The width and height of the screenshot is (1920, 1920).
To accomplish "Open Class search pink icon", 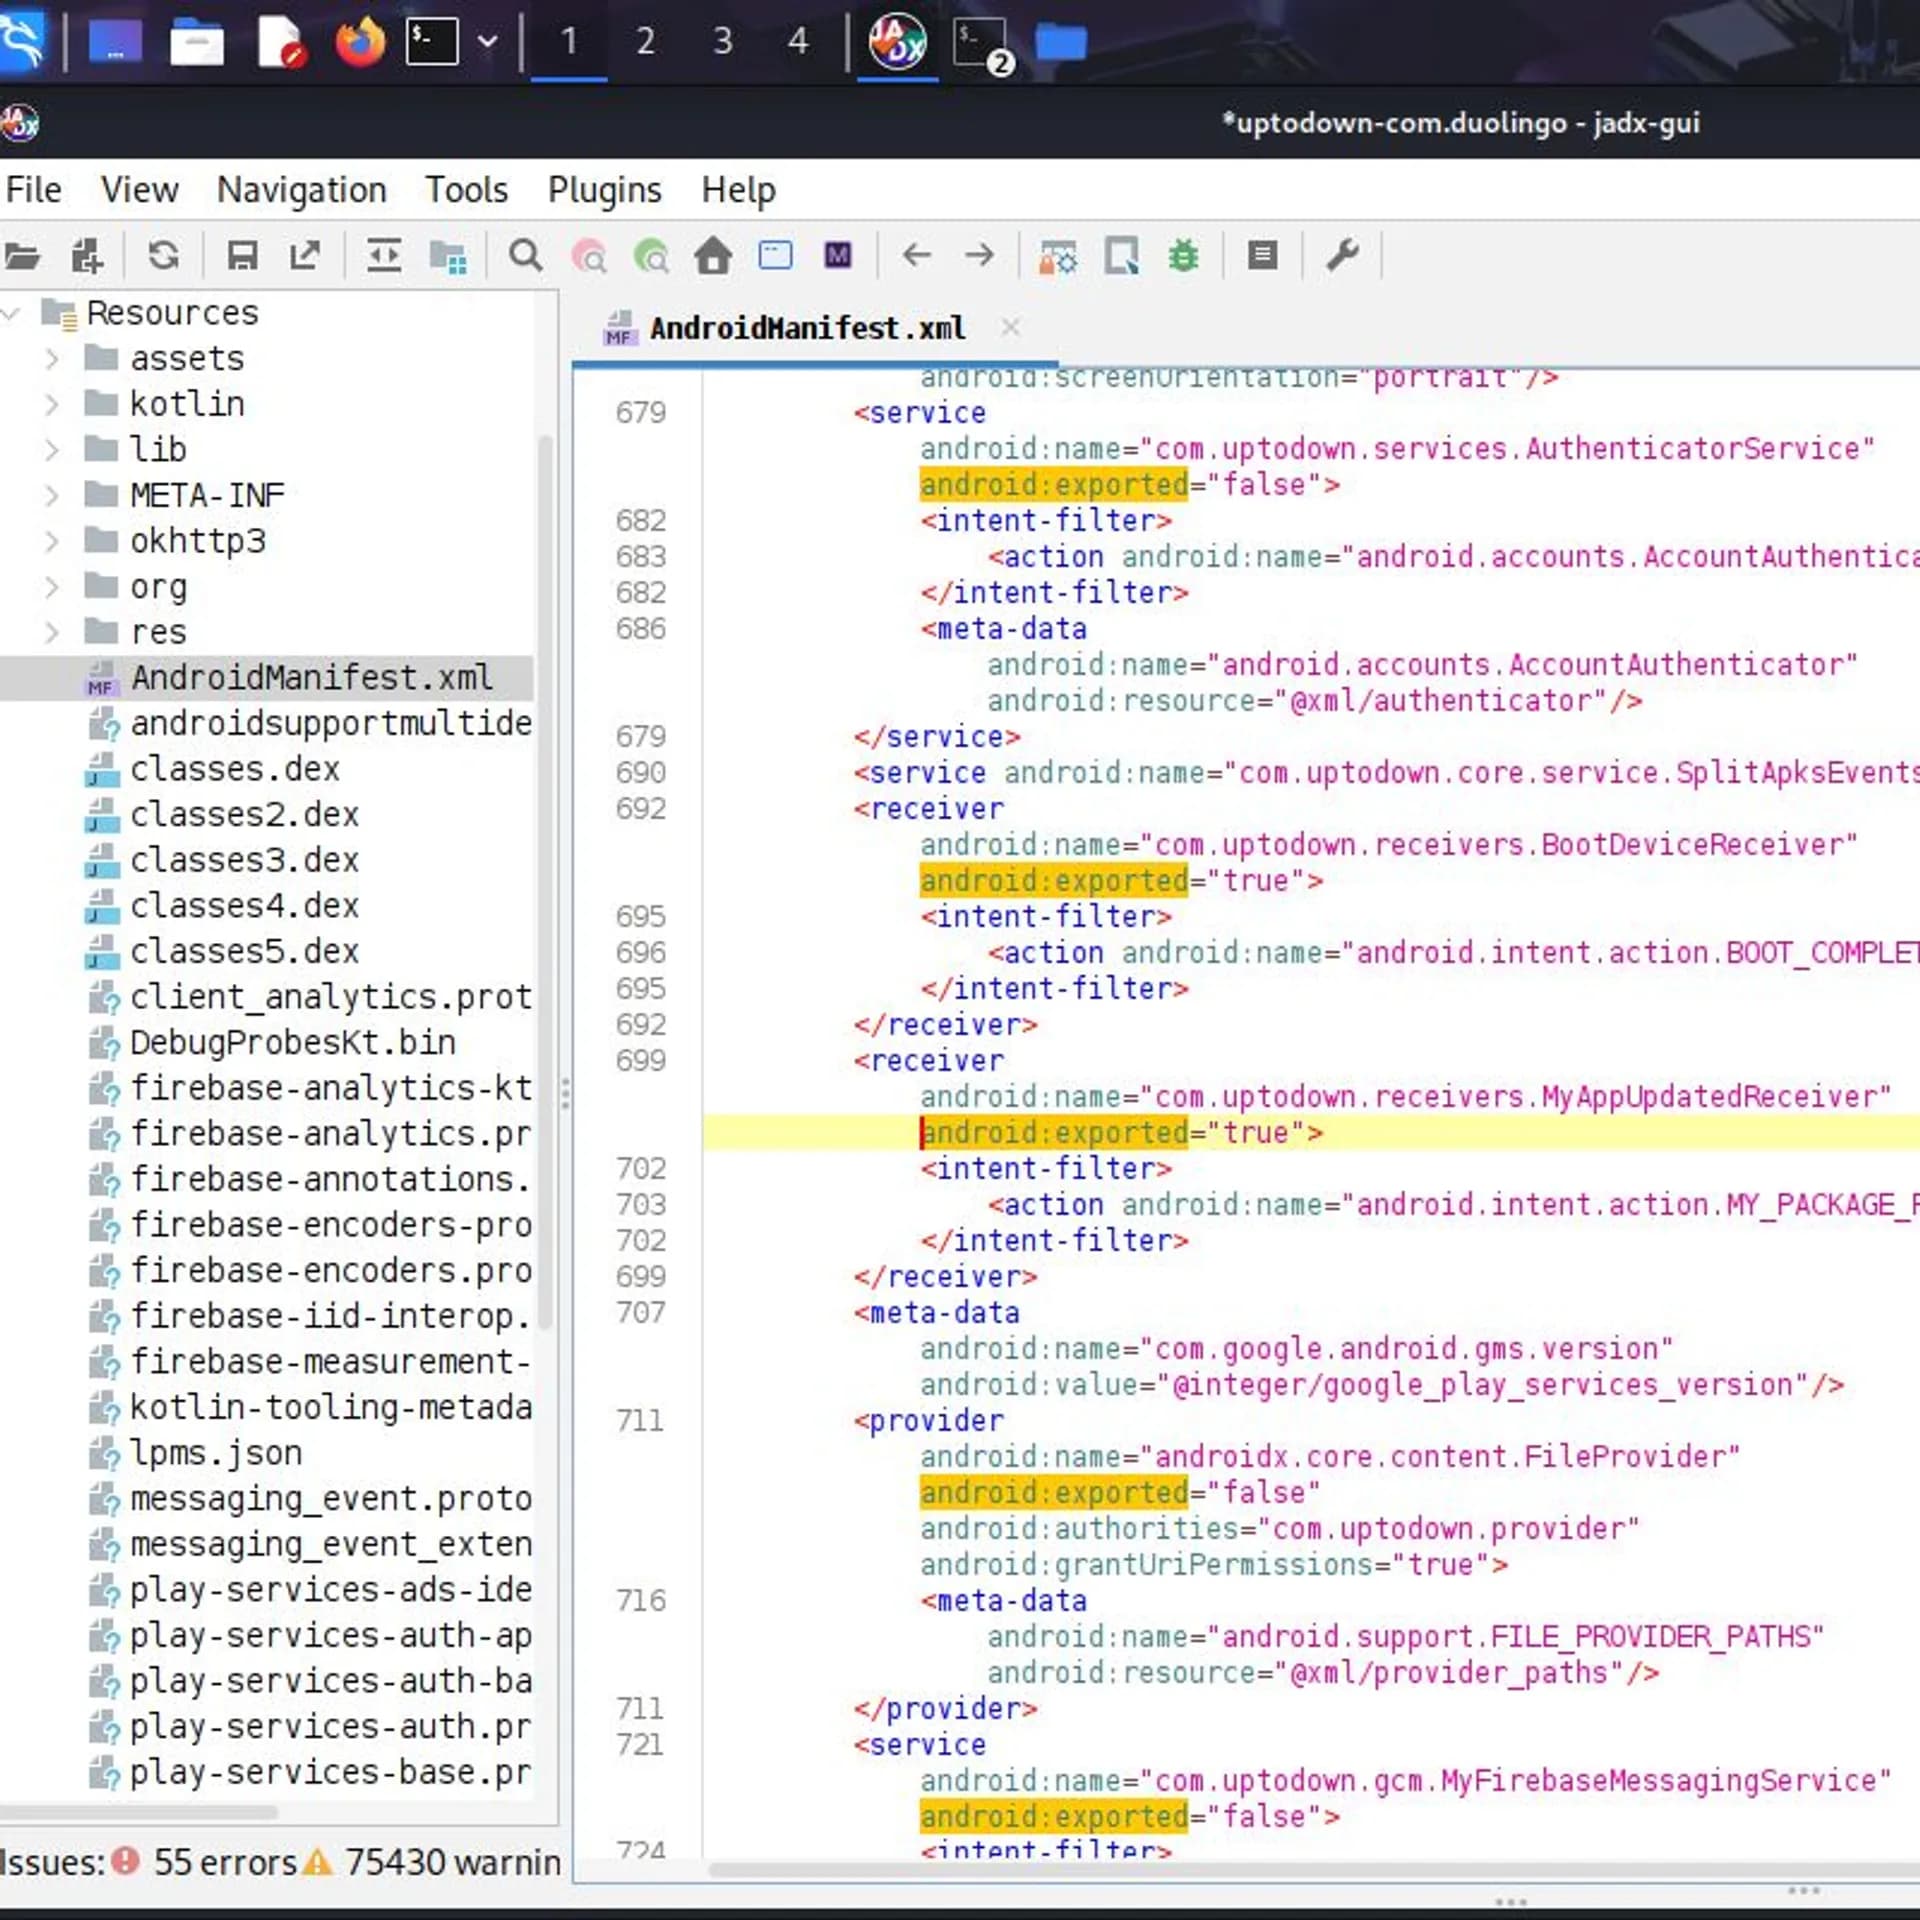I will tap(589, 256).
